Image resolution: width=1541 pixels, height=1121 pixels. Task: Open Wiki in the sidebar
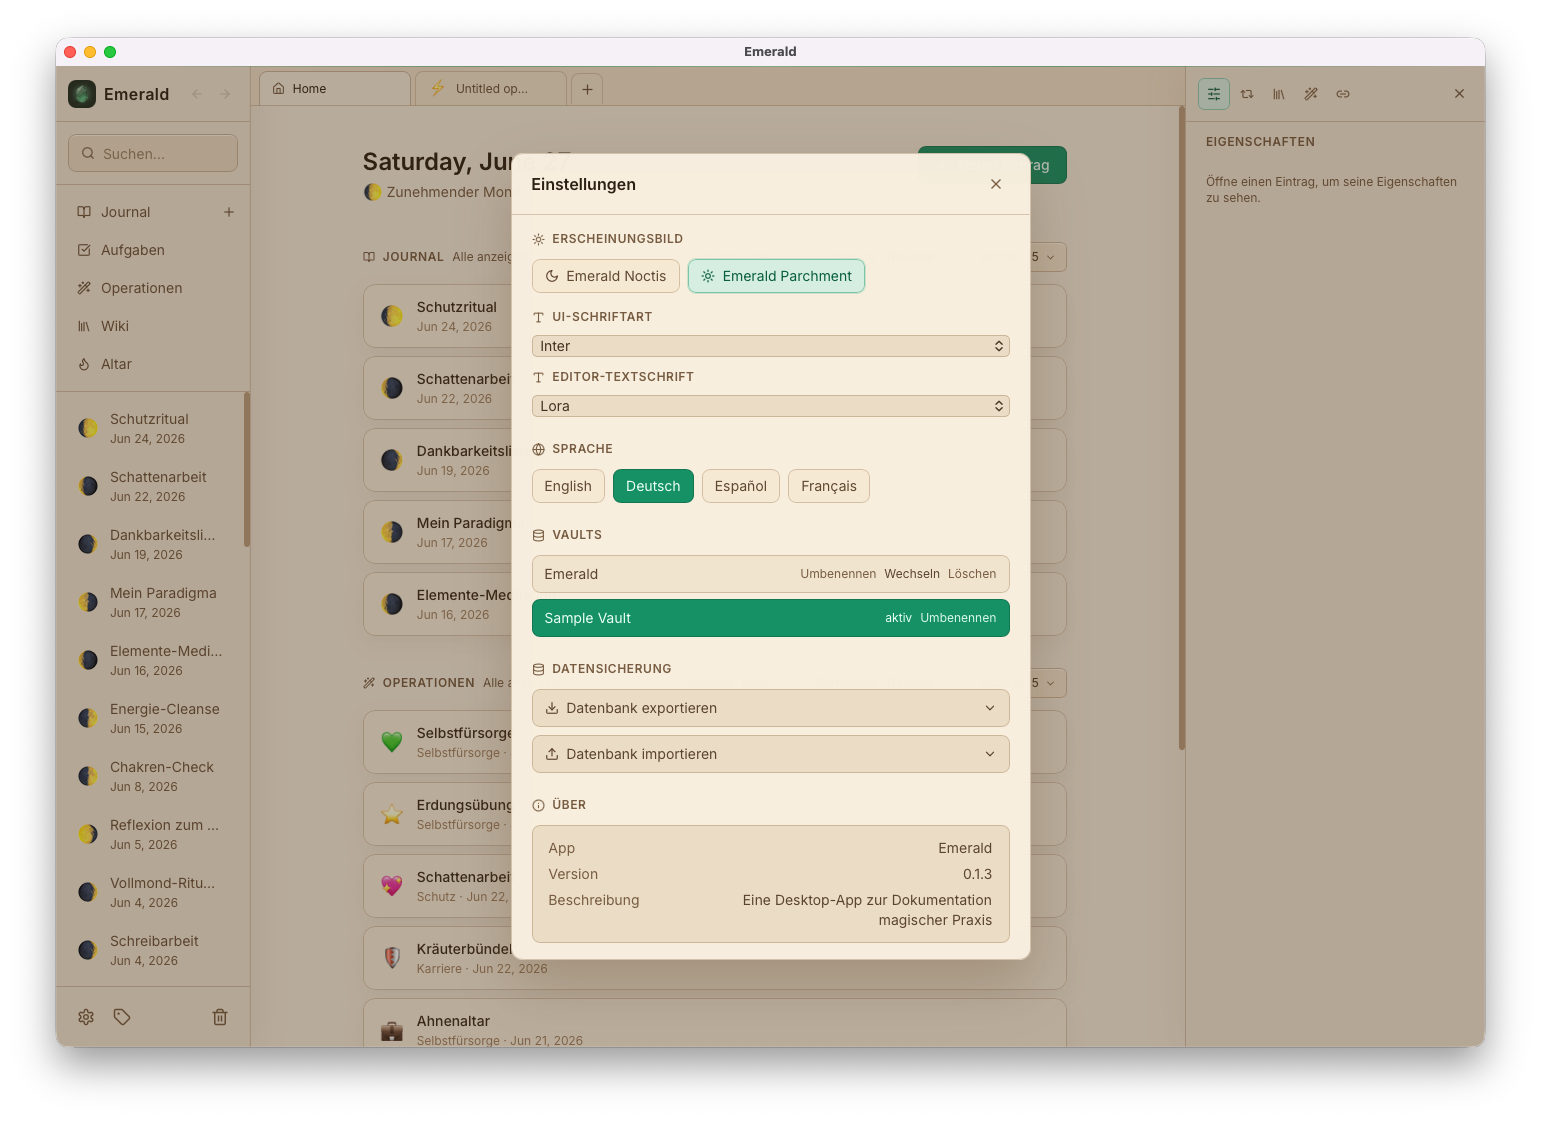click(114, 326)
